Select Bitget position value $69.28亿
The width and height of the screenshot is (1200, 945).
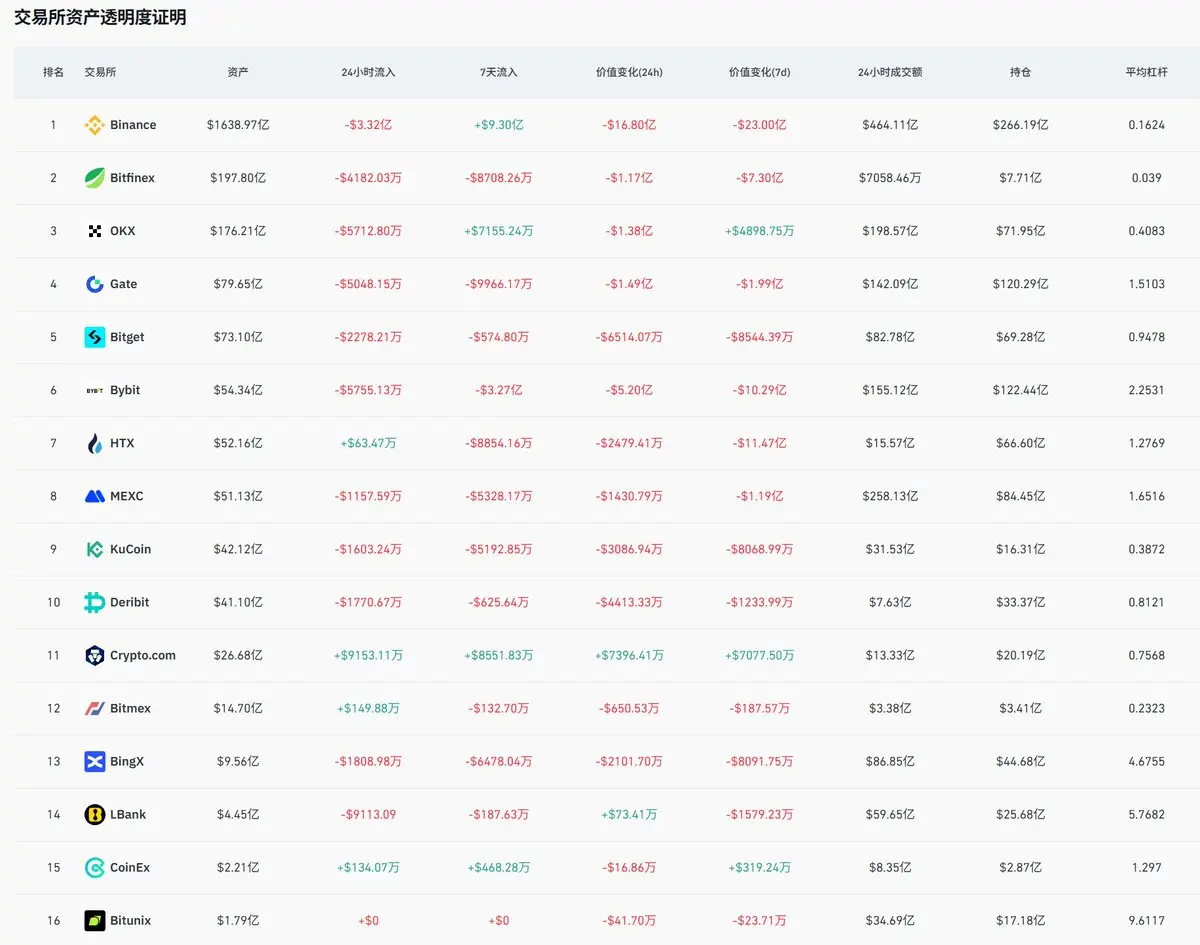pos(1020,337)
